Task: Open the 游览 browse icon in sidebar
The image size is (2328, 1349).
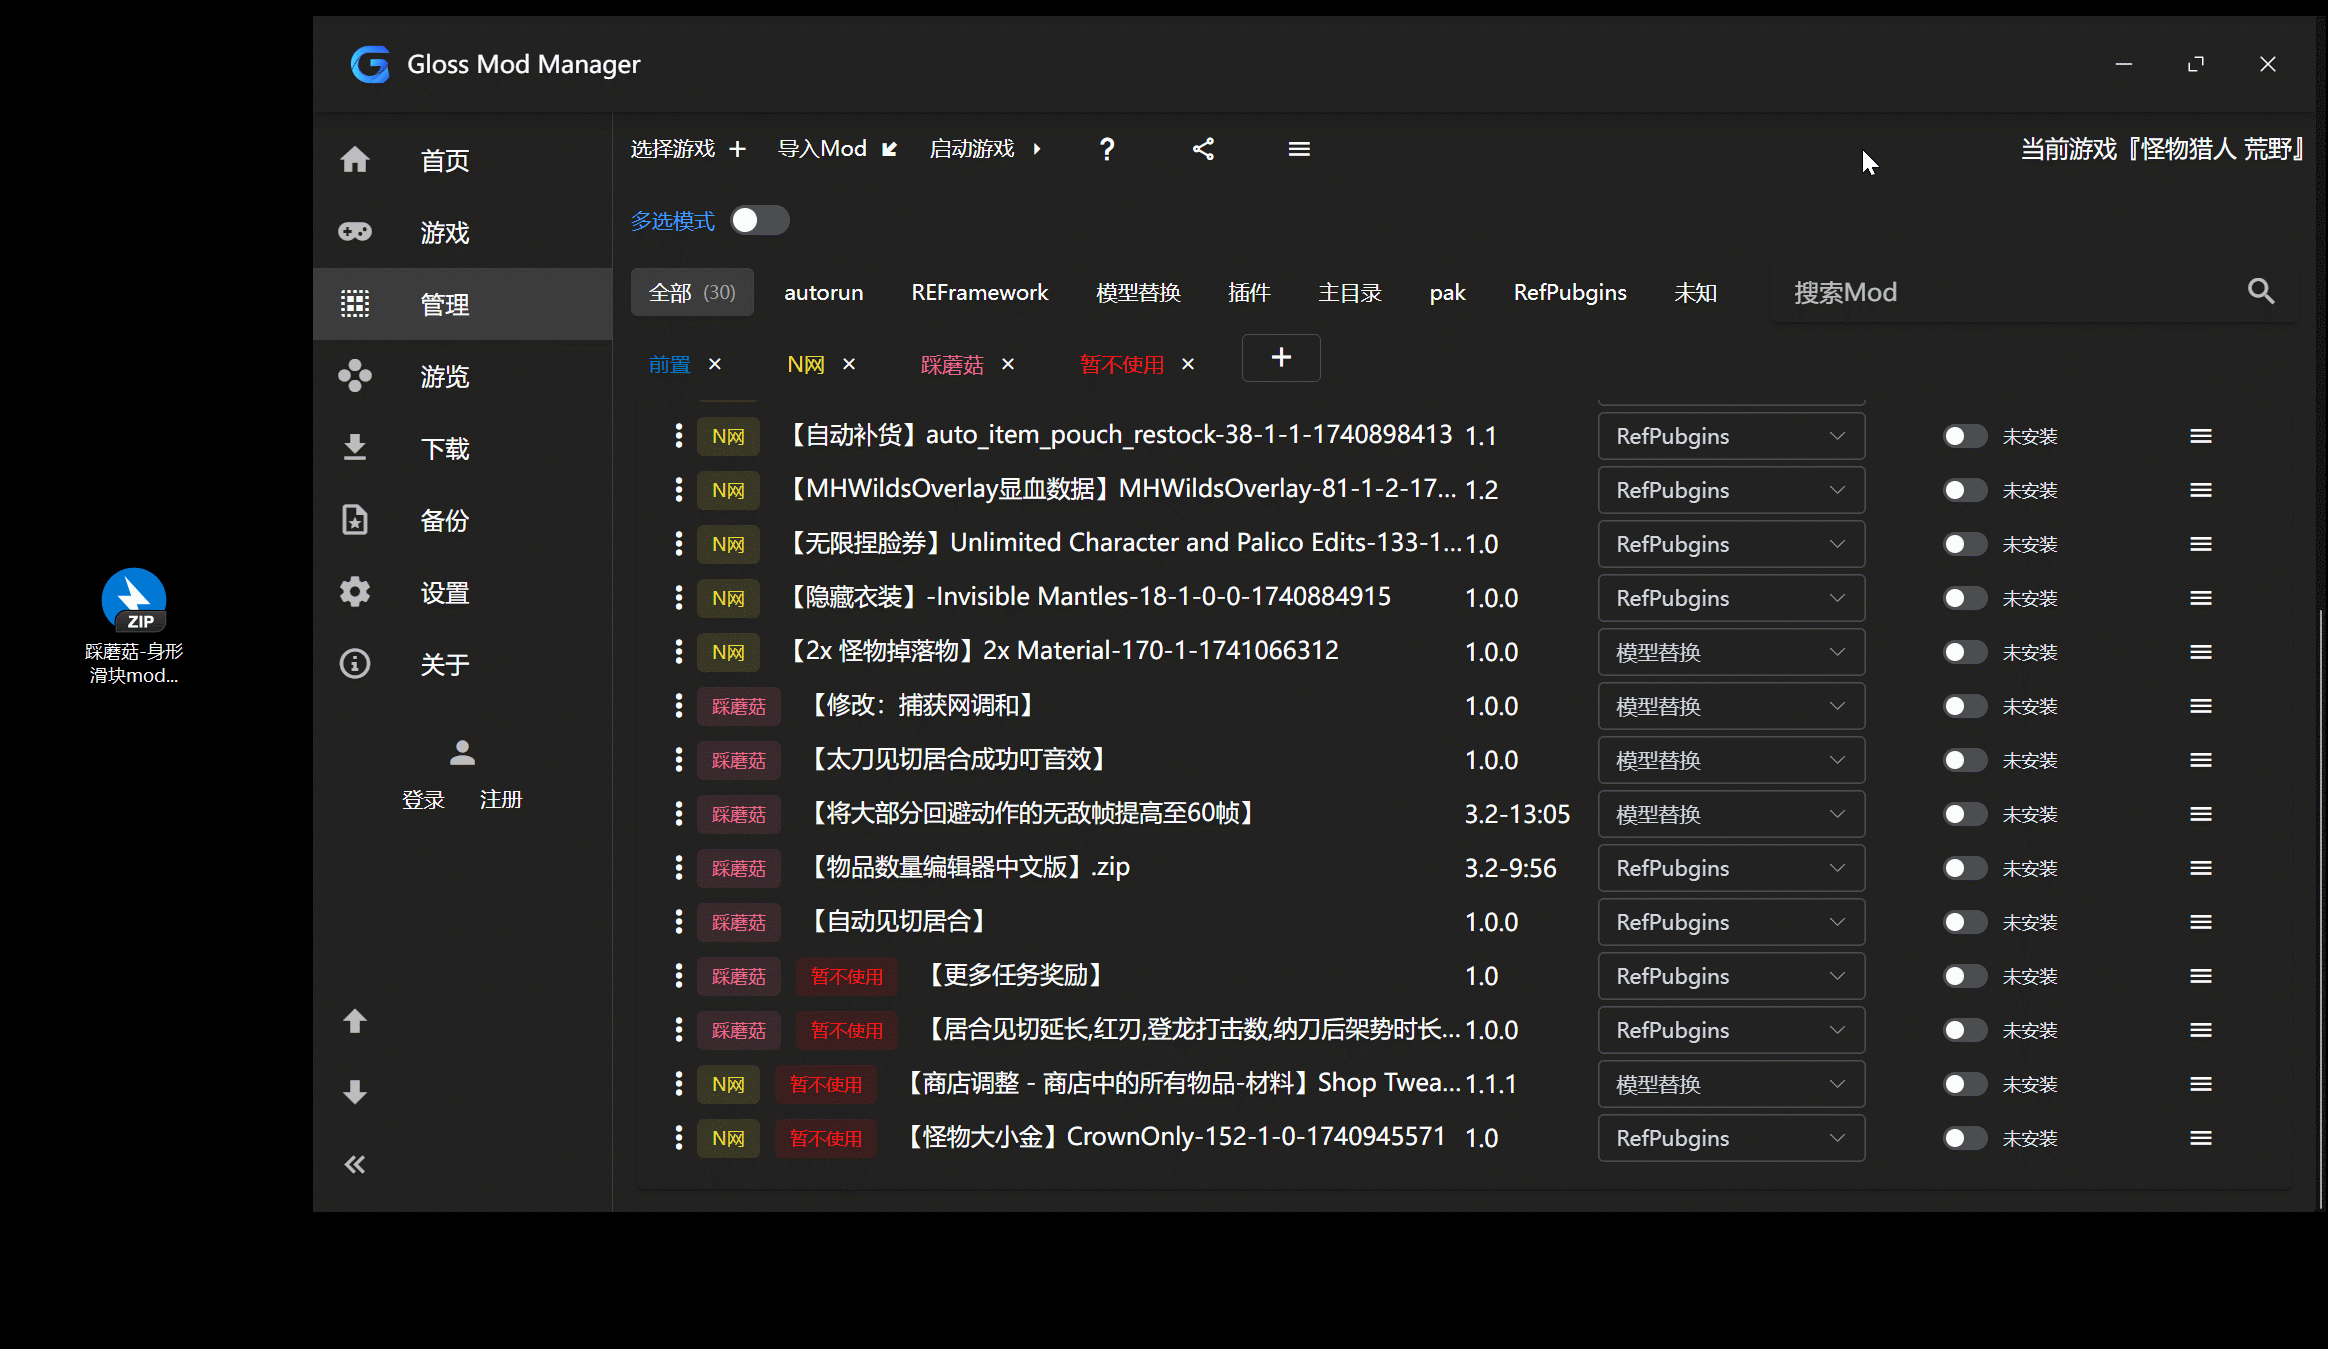Action: pos(355,376)
